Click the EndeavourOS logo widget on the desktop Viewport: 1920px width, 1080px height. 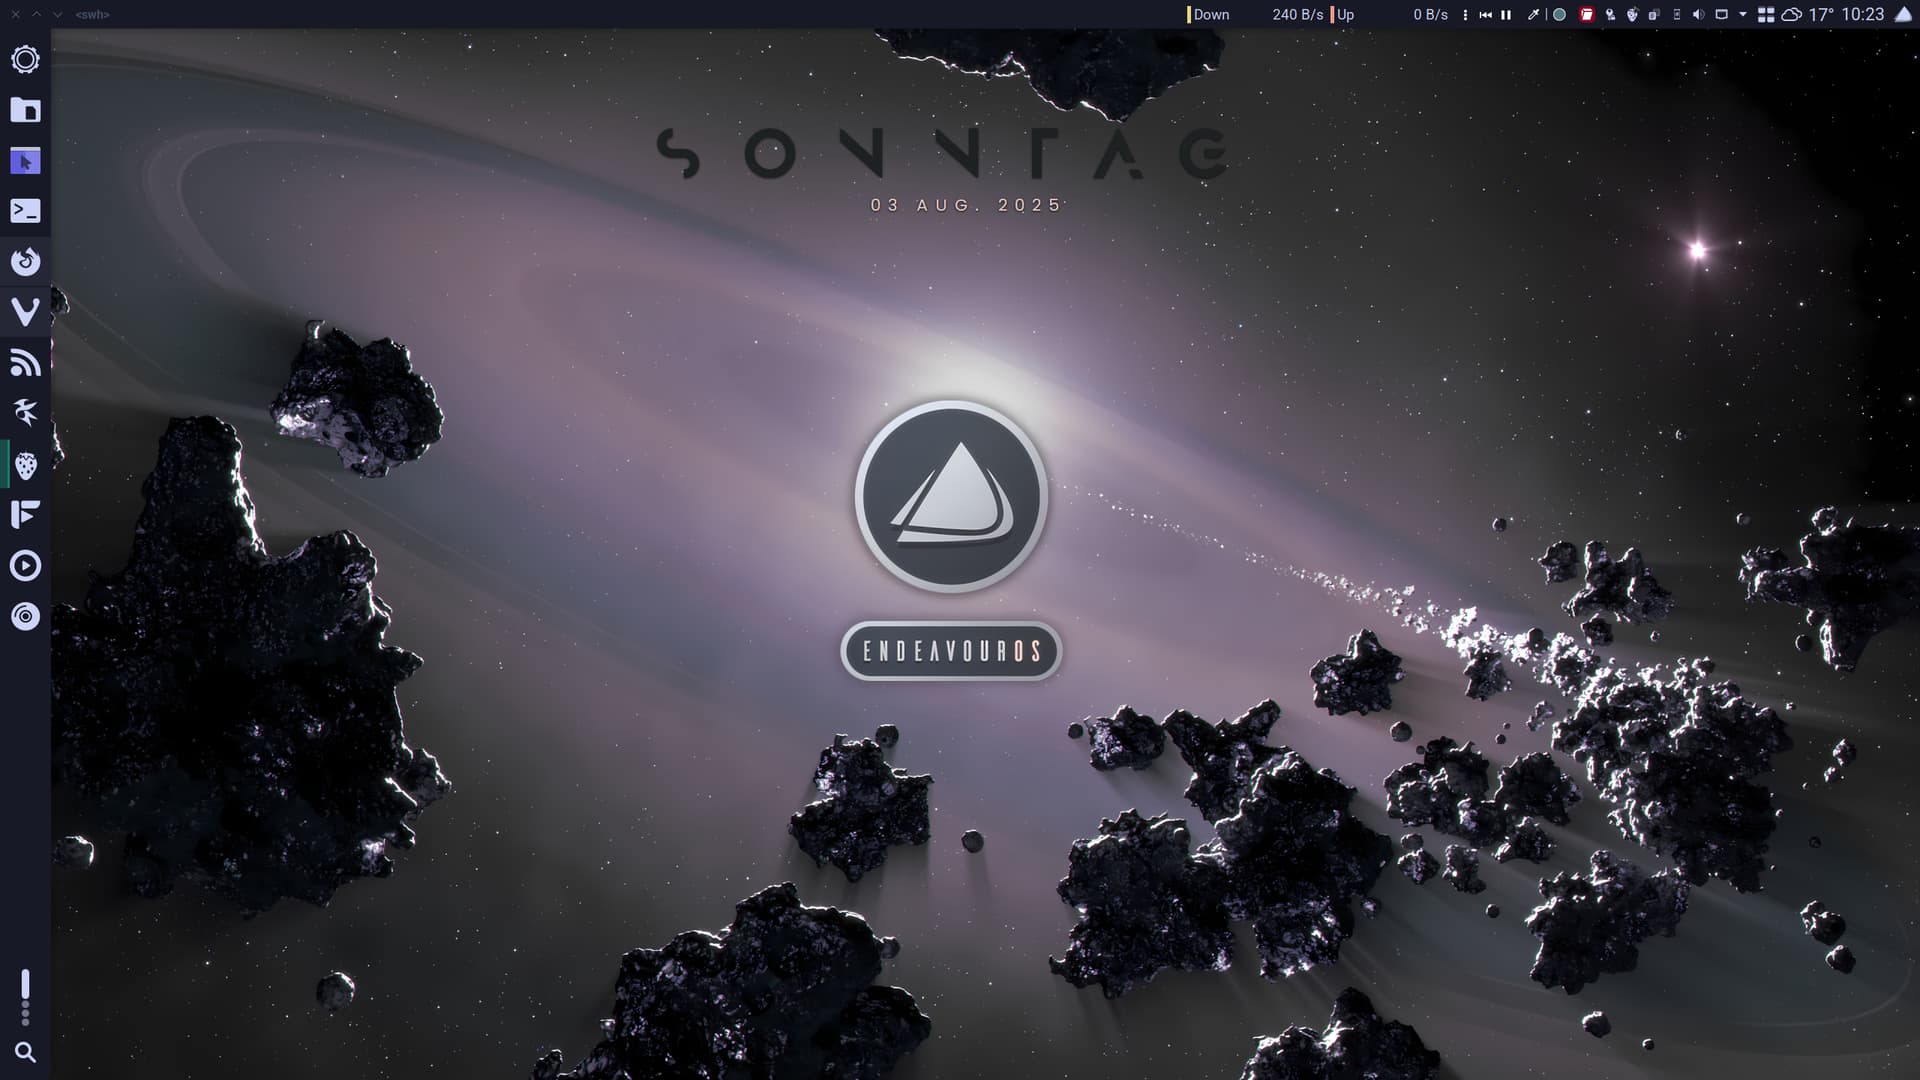[x=951, y=497]
